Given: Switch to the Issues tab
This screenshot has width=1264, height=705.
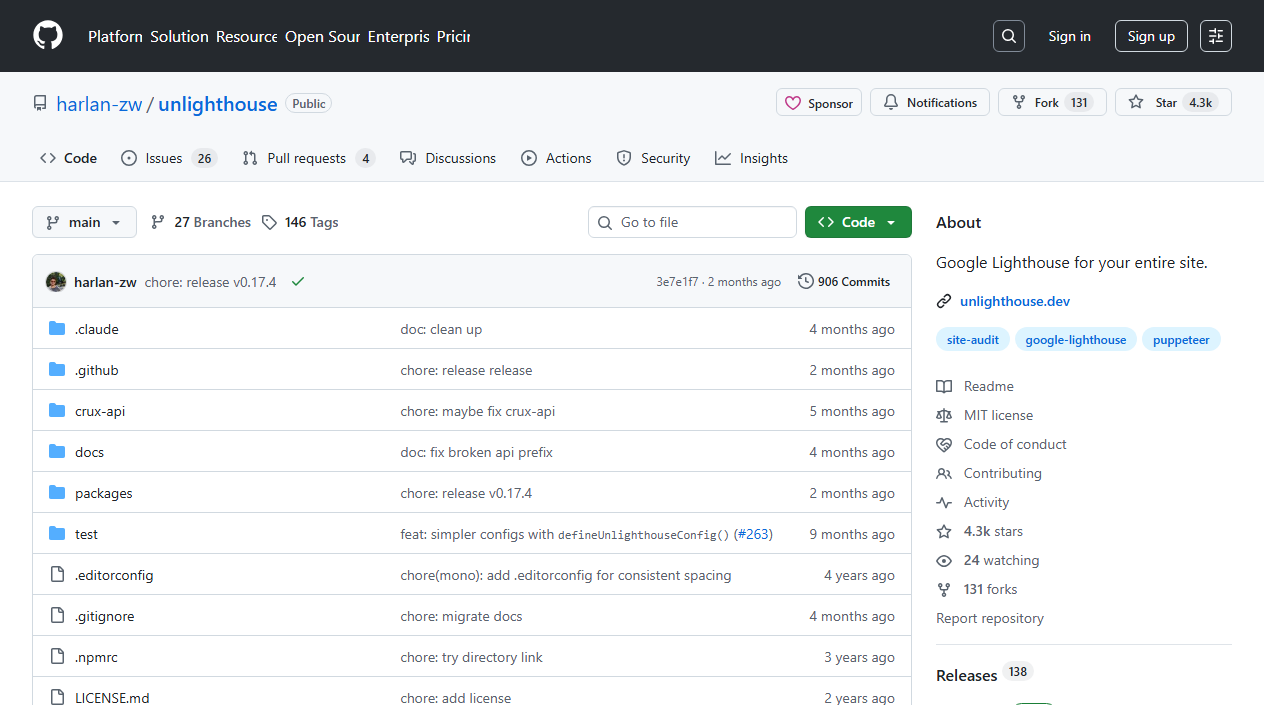Looking at the screenshot, I should tap(169, 158).
